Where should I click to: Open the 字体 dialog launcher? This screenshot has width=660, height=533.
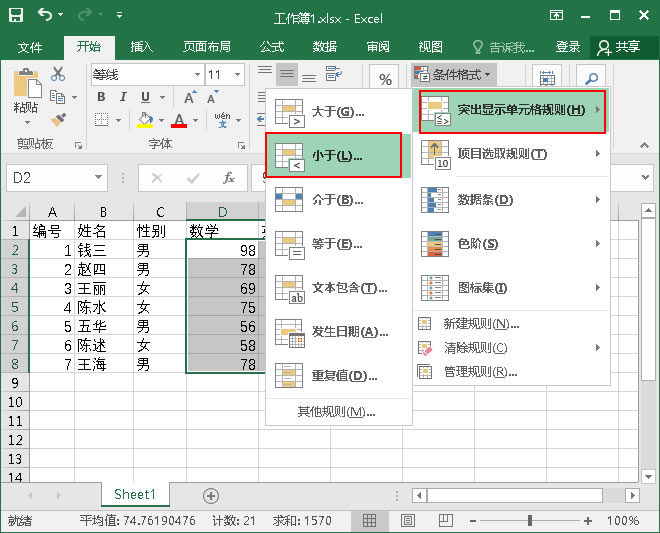click(x=241, y=145)
